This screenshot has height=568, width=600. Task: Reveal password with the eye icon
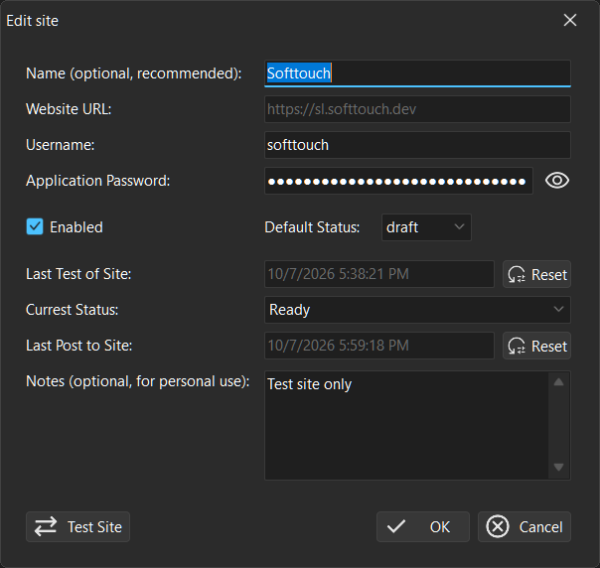click(x=557, y=181)
